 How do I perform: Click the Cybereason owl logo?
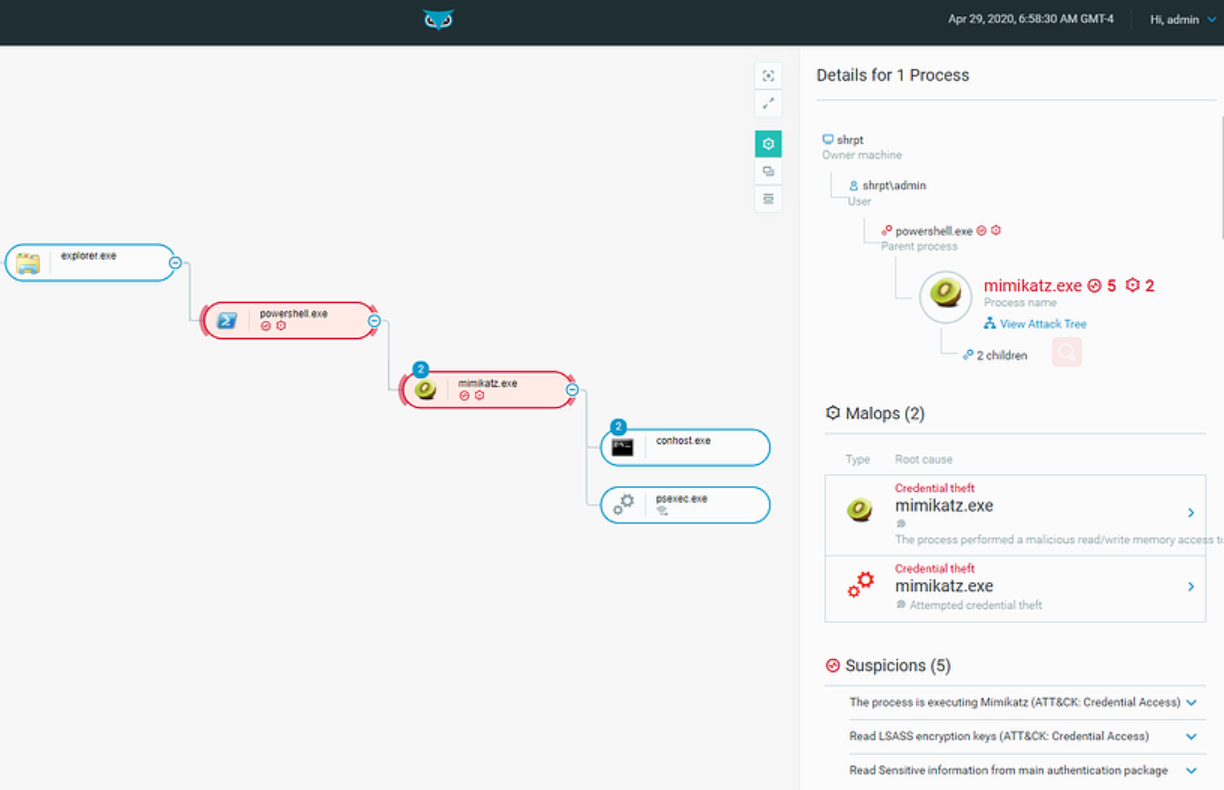click(438, 20)
